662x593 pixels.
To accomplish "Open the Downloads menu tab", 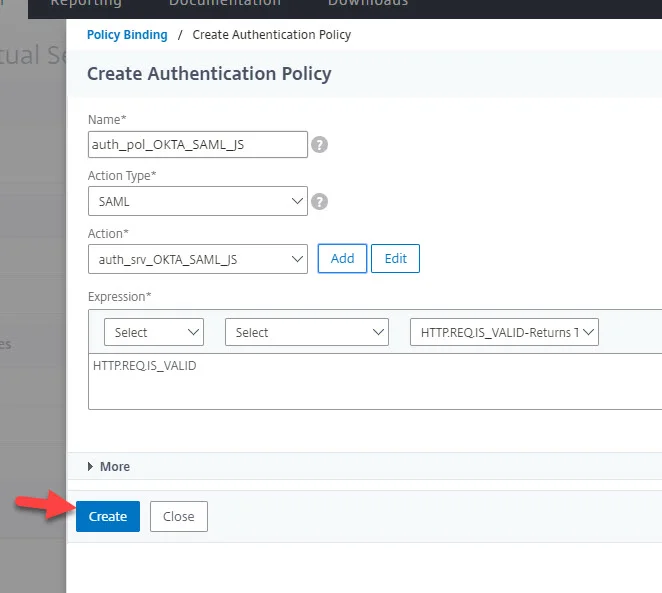I will click(x=368, y=3).
